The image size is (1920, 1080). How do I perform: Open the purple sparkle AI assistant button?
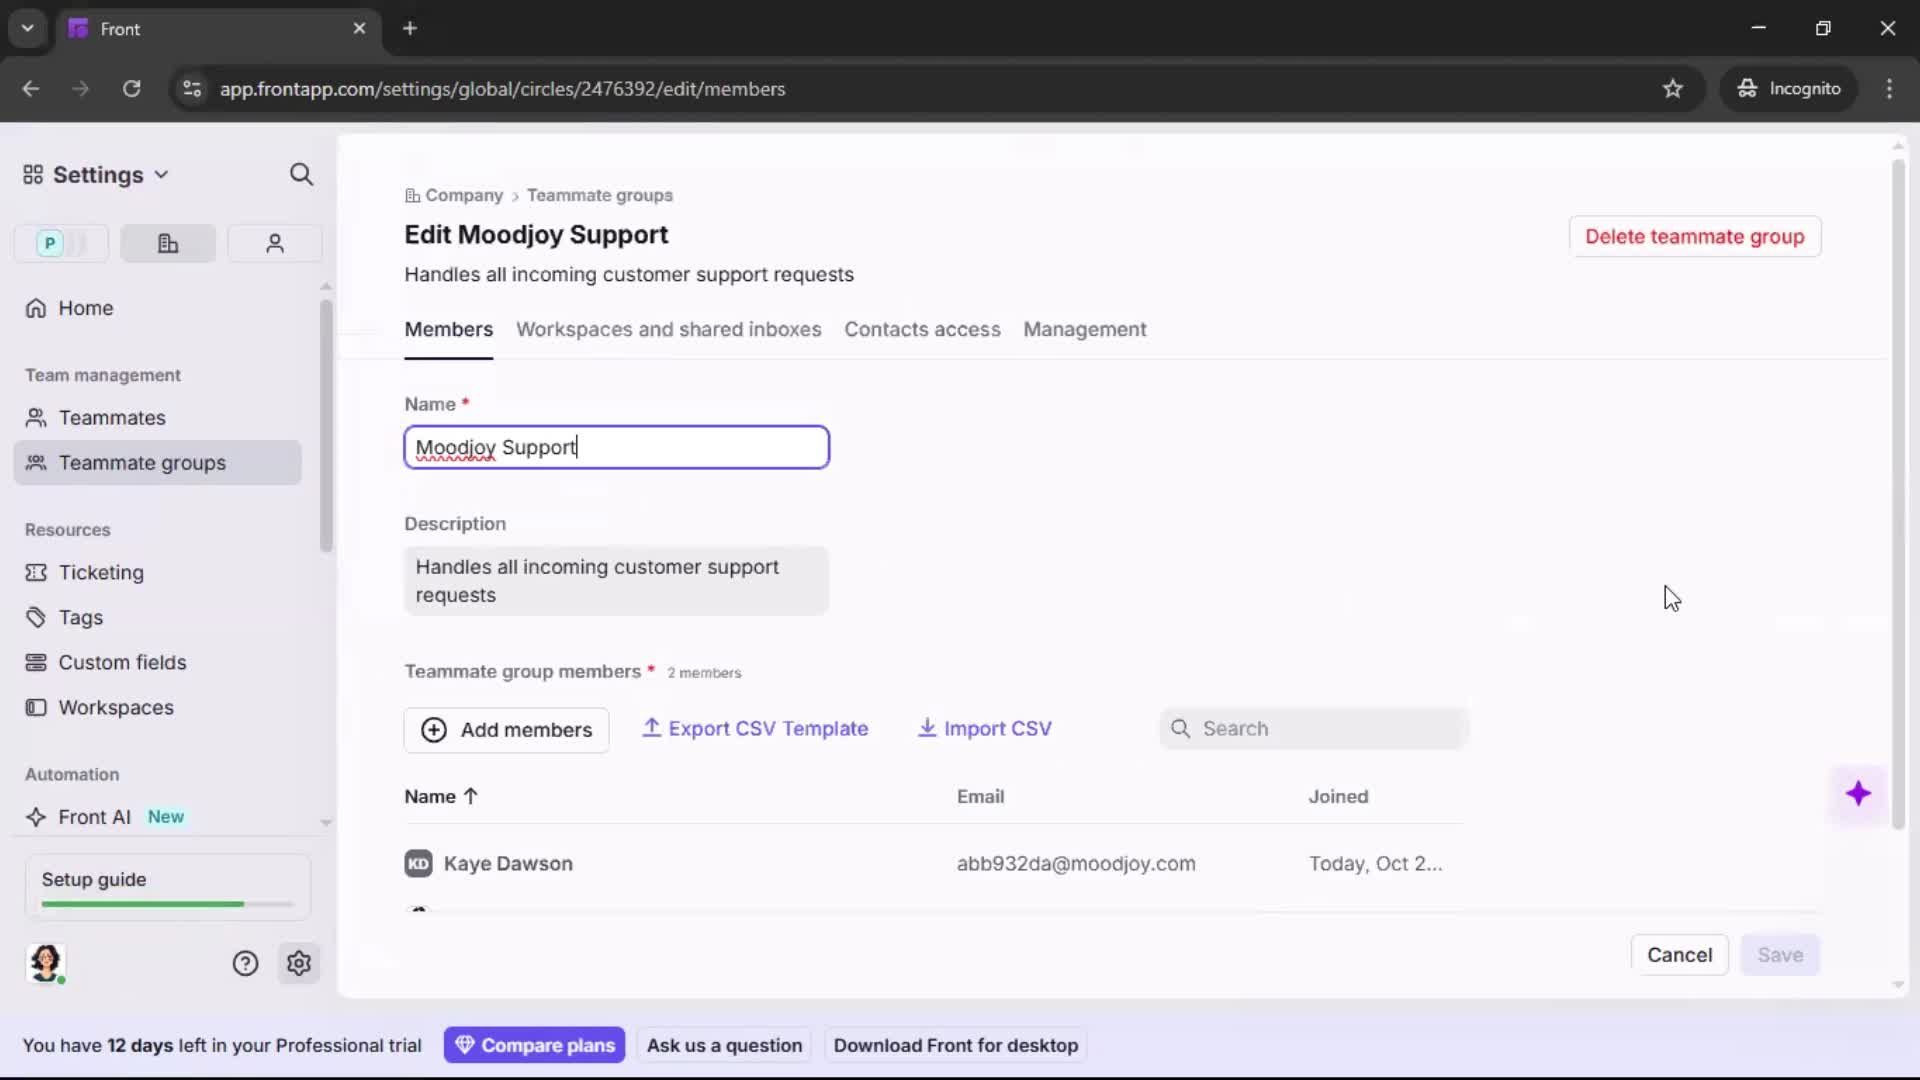coord(1858,794)
